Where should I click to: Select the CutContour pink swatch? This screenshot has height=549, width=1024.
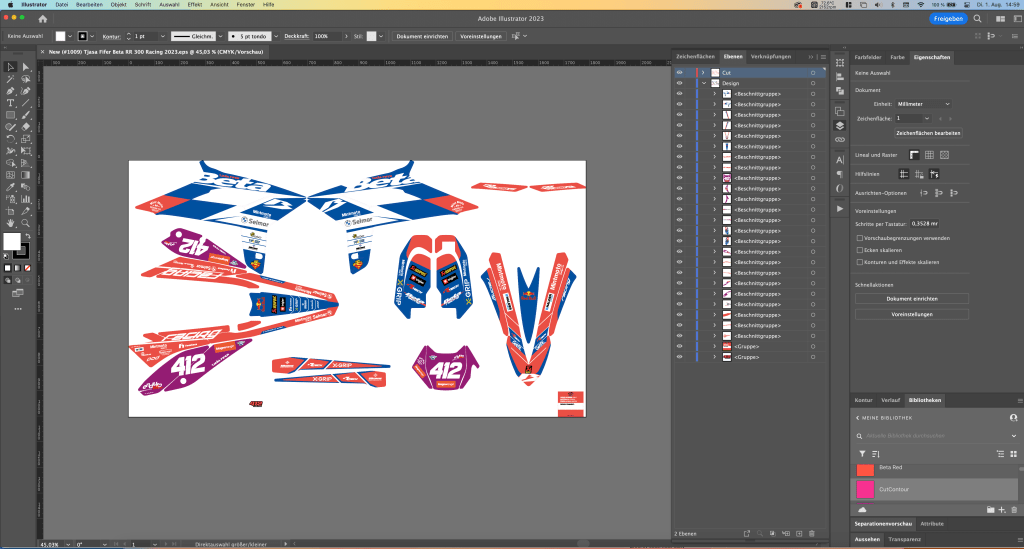866,489
